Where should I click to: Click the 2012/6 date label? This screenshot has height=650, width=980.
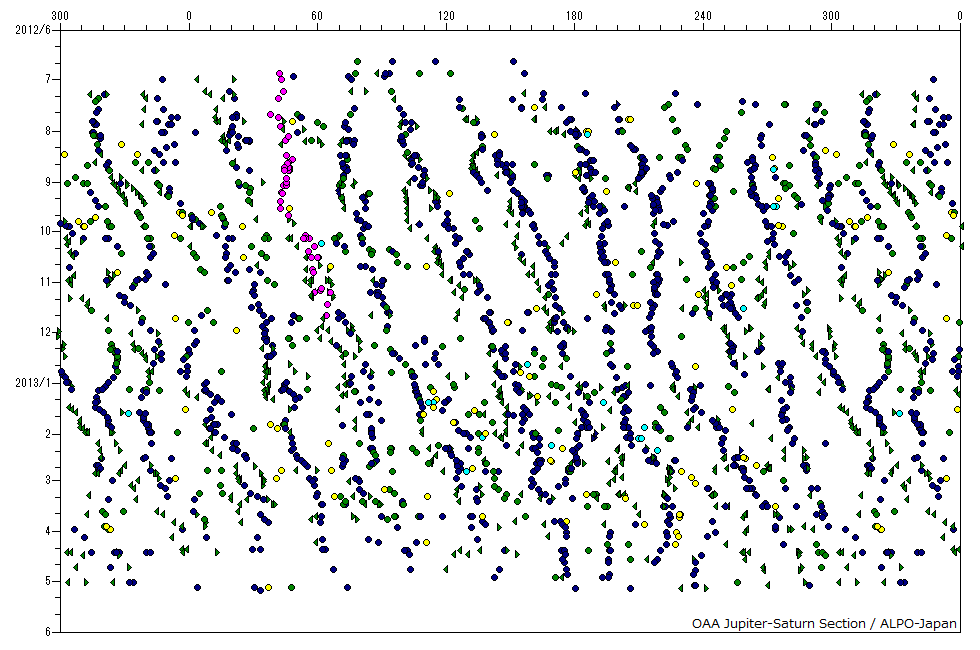(34, 29)
